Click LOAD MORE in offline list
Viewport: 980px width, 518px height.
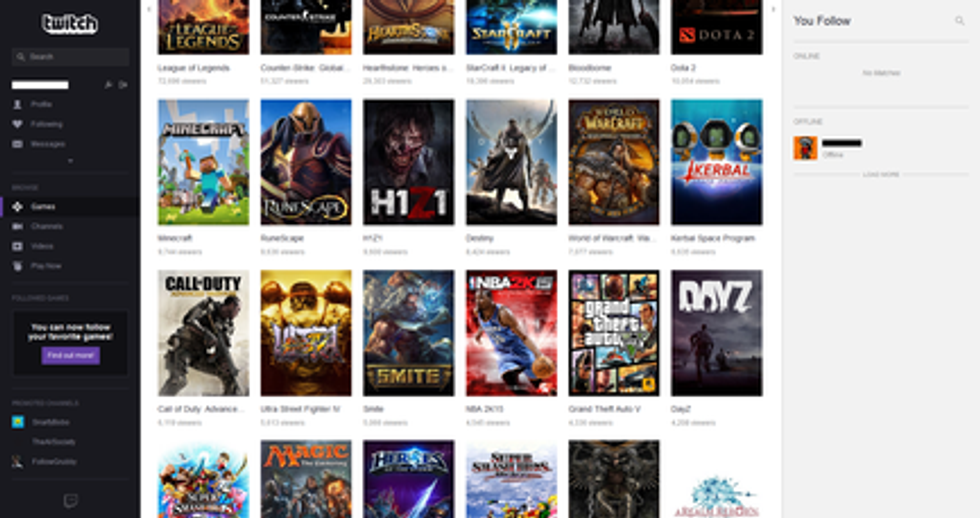[x=881, y=174]
